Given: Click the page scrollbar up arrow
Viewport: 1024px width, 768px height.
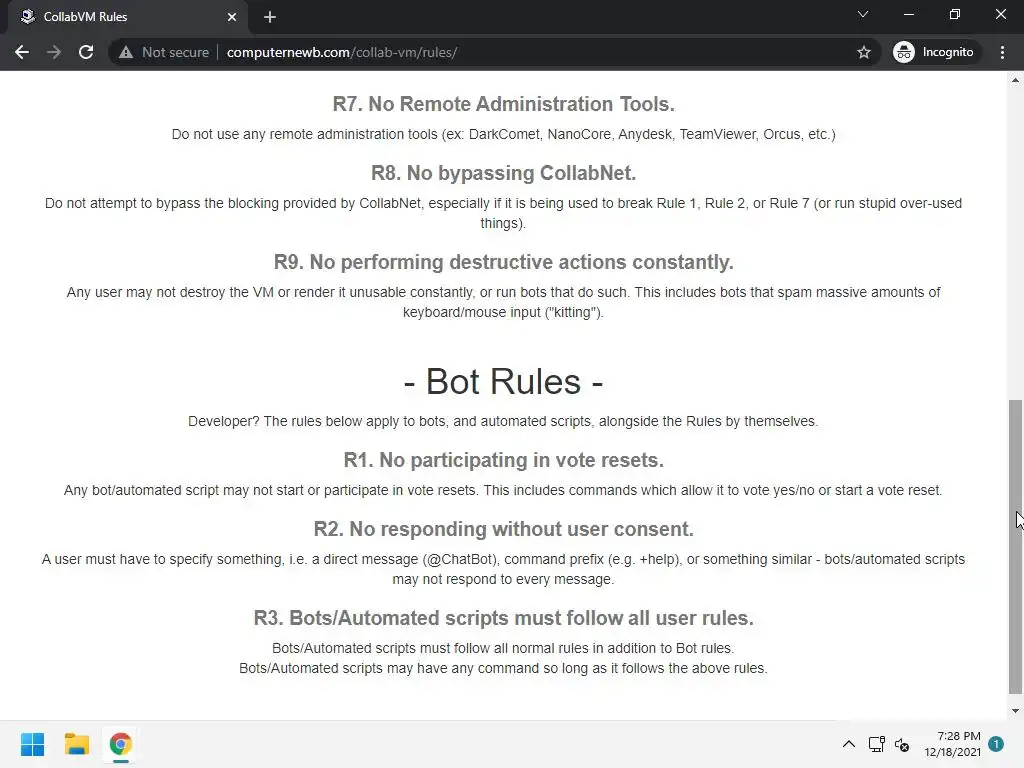Looking at the screenshot, I should 1015,80.
